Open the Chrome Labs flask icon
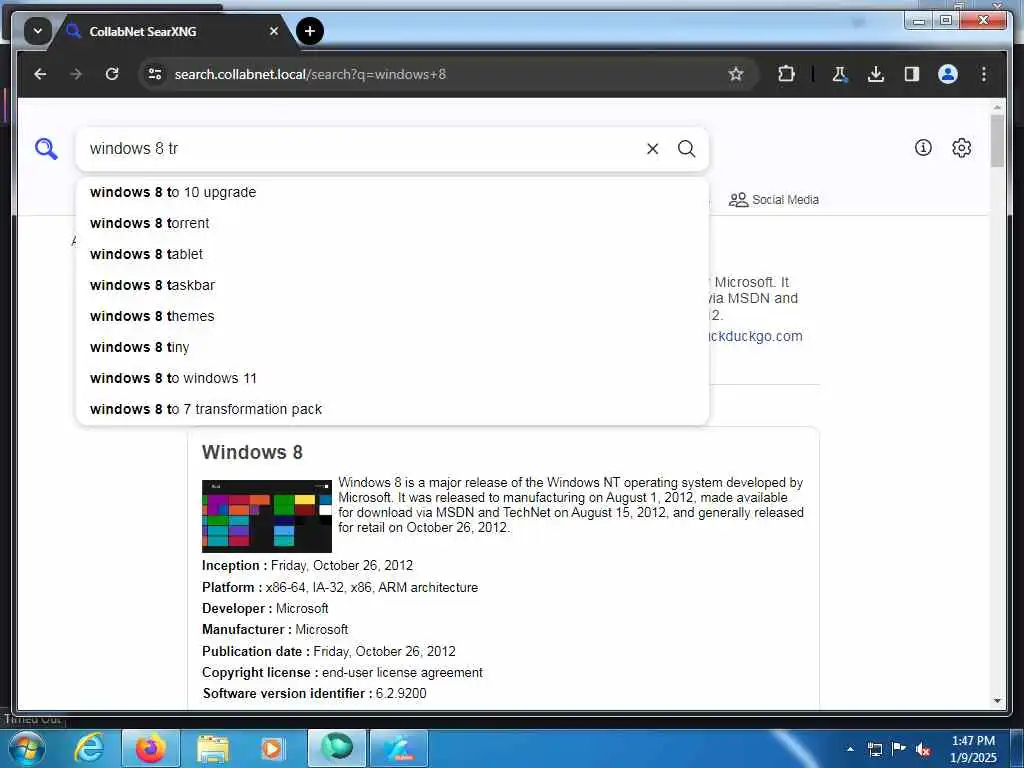This screenshot has width=1024, height=768. coord(839,74)
